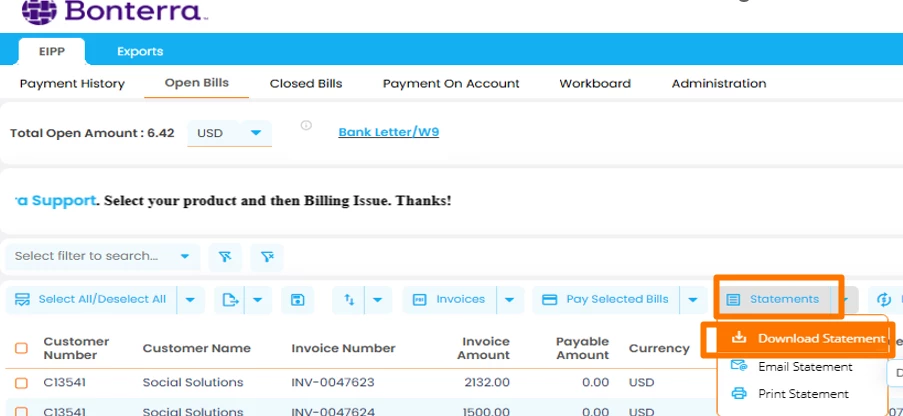Click Total Open Amount : 6.42 text

click(92, 133)
